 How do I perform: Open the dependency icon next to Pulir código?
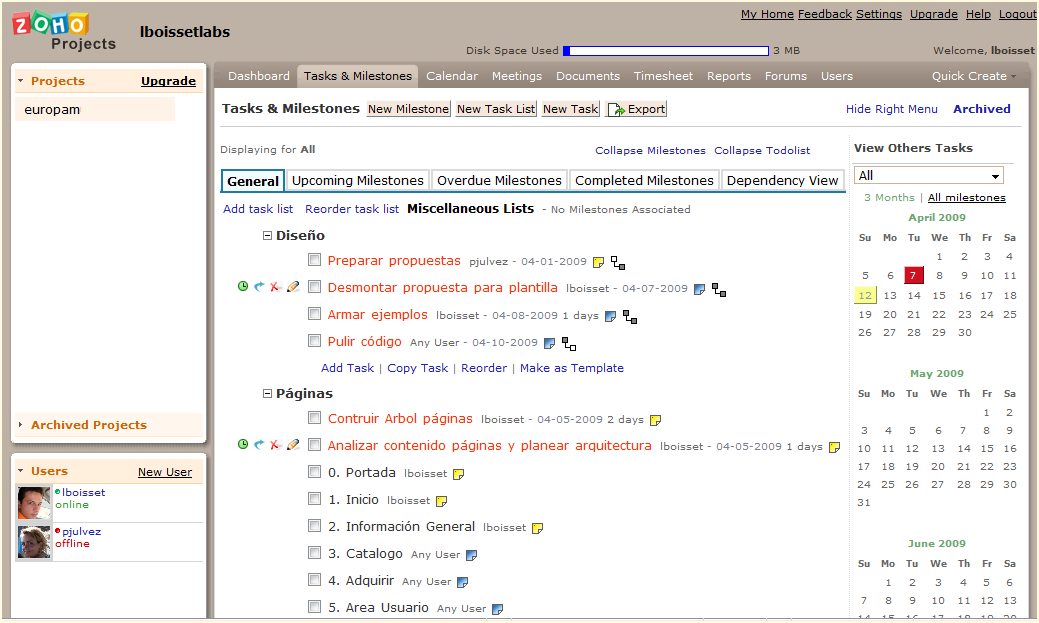coord(569,343)
